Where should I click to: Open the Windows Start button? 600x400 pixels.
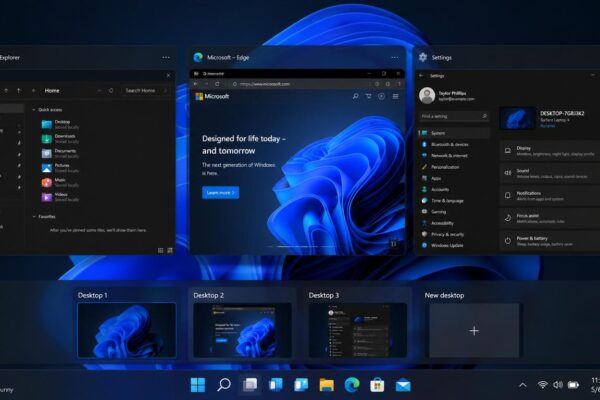point(198,385)
